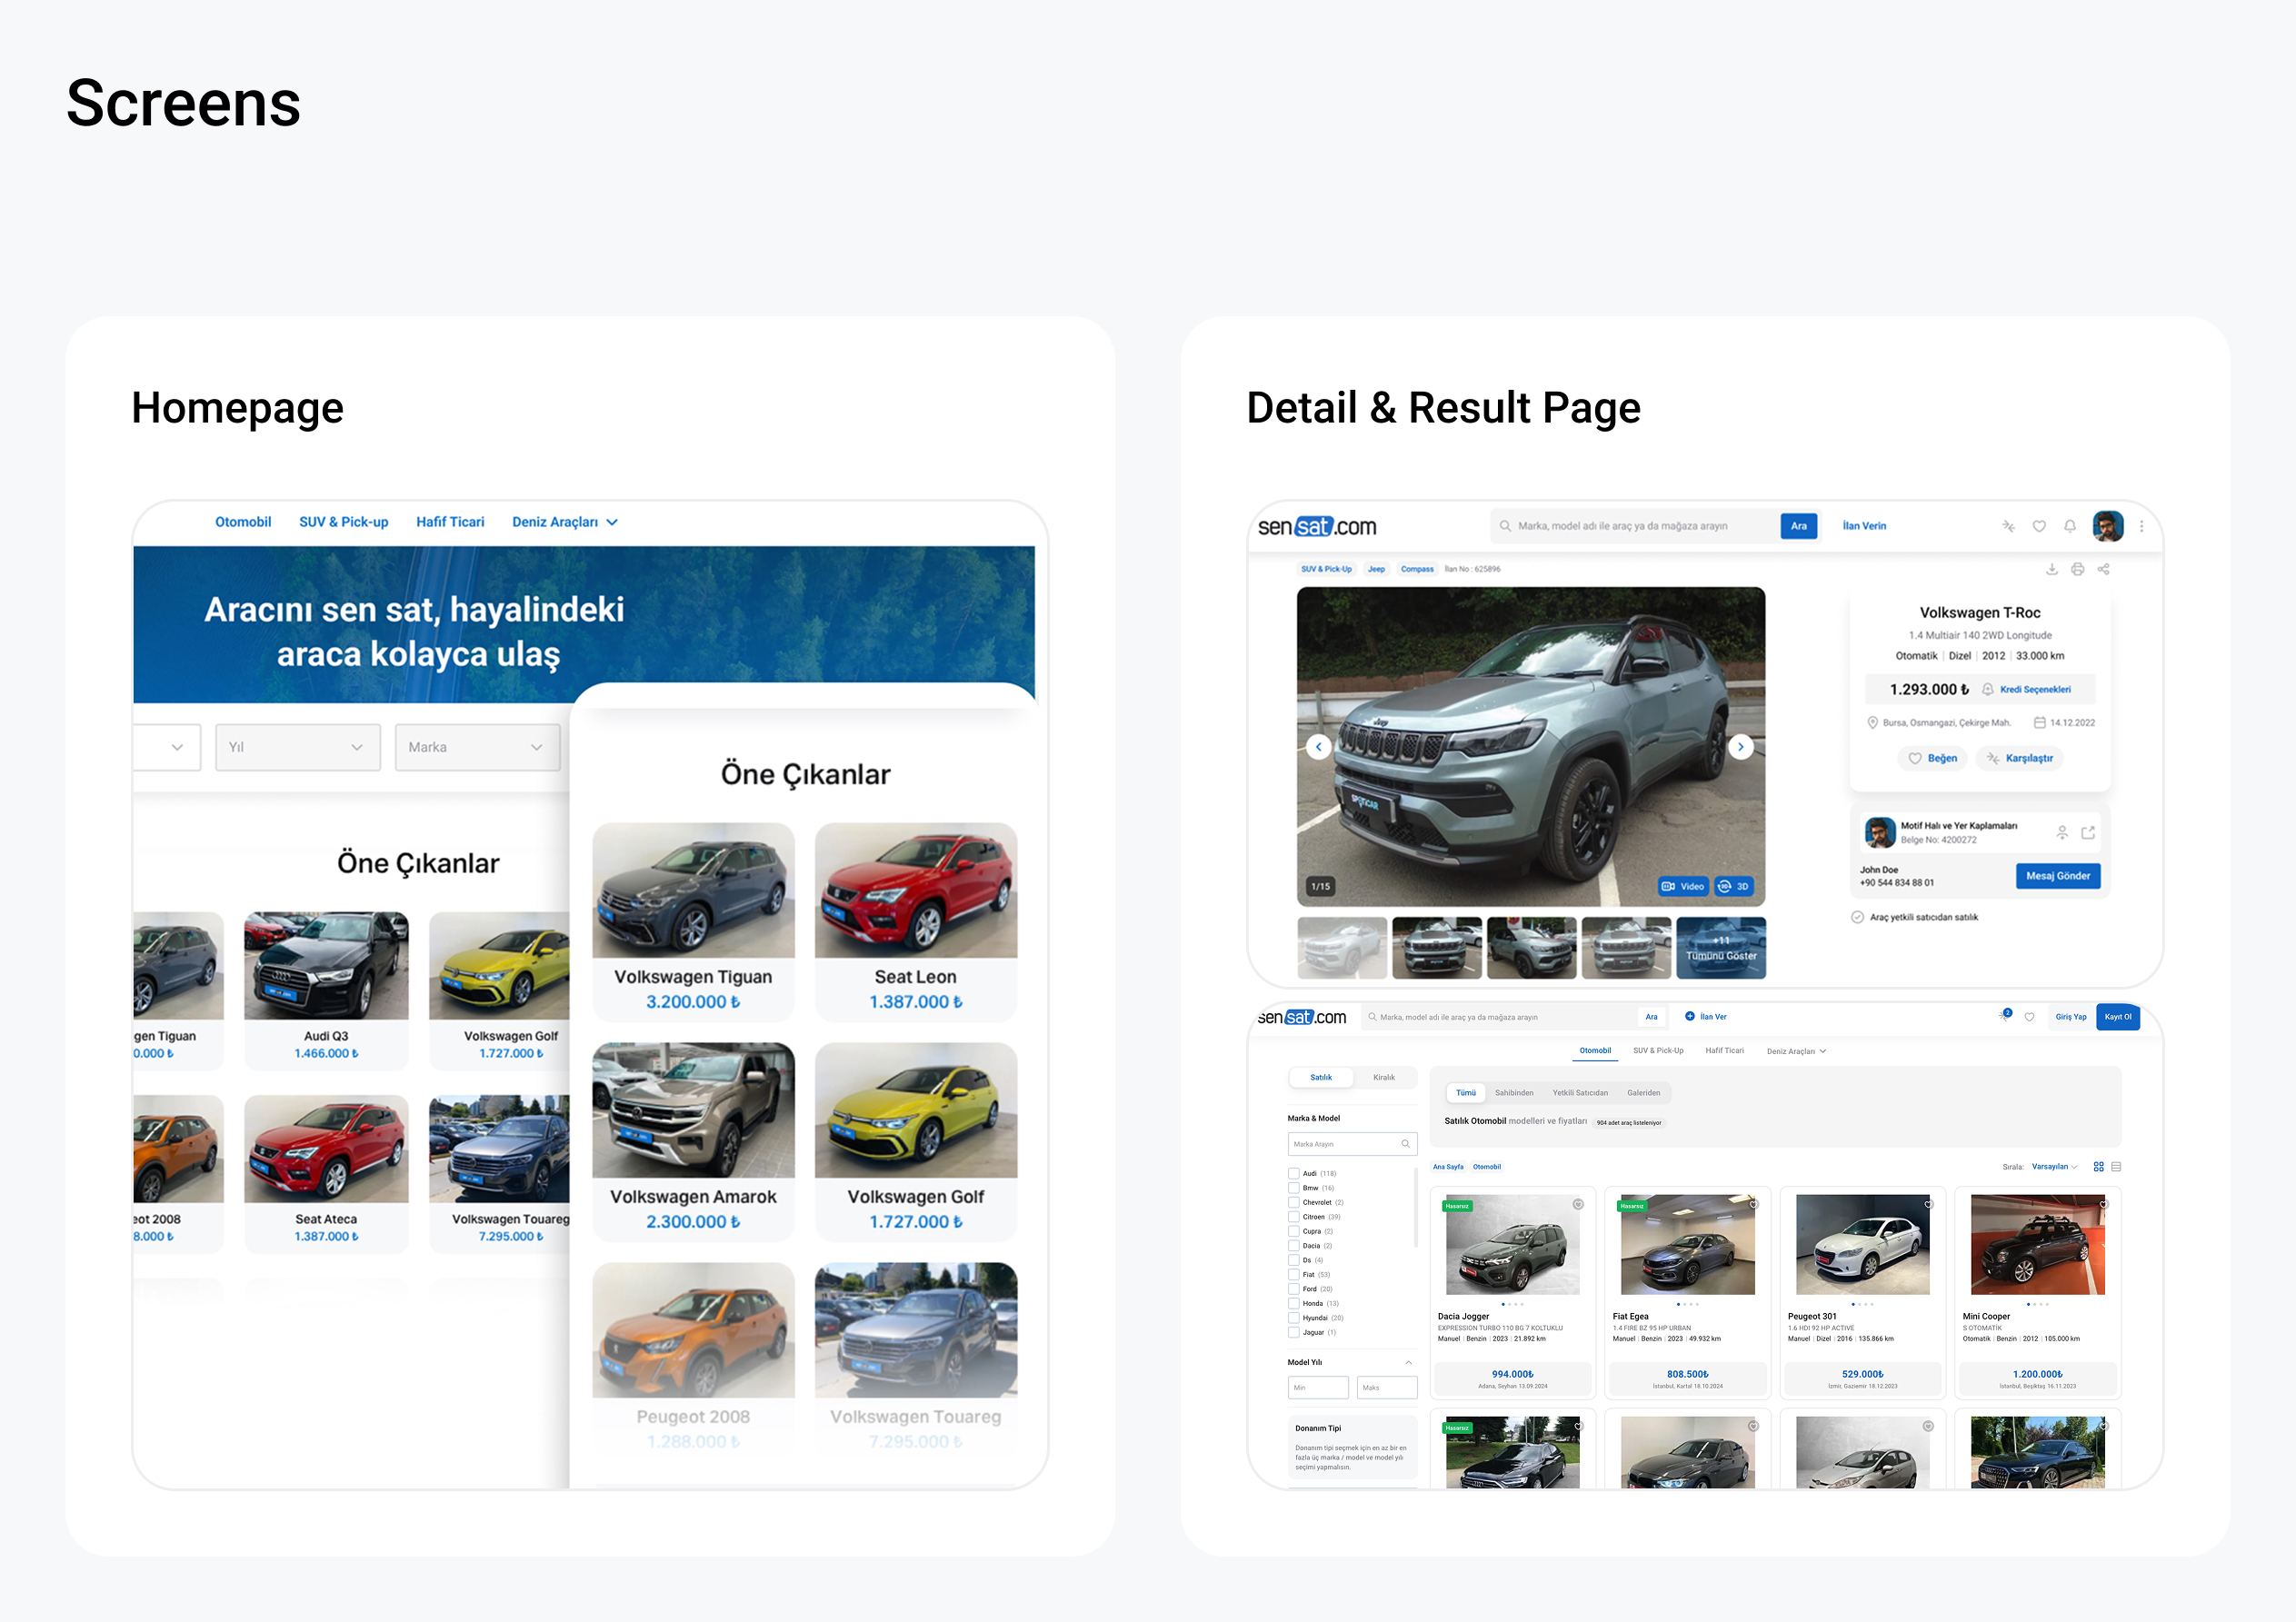The height and width of the screenshot is (1622, 2296).
Task: Click sensat.com logo on detail page
Action: pyautogui.click(x=1317, y=526)
